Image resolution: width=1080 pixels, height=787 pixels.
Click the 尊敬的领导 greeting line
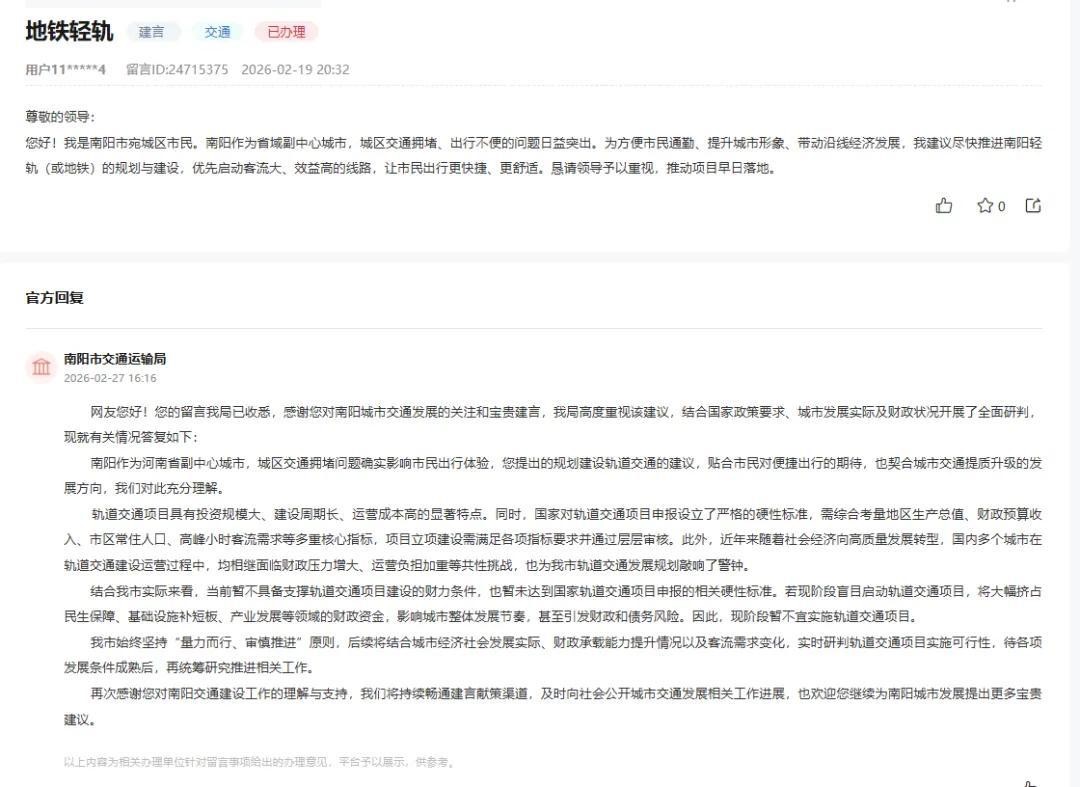pyautogui.click(x=60, y=117)
